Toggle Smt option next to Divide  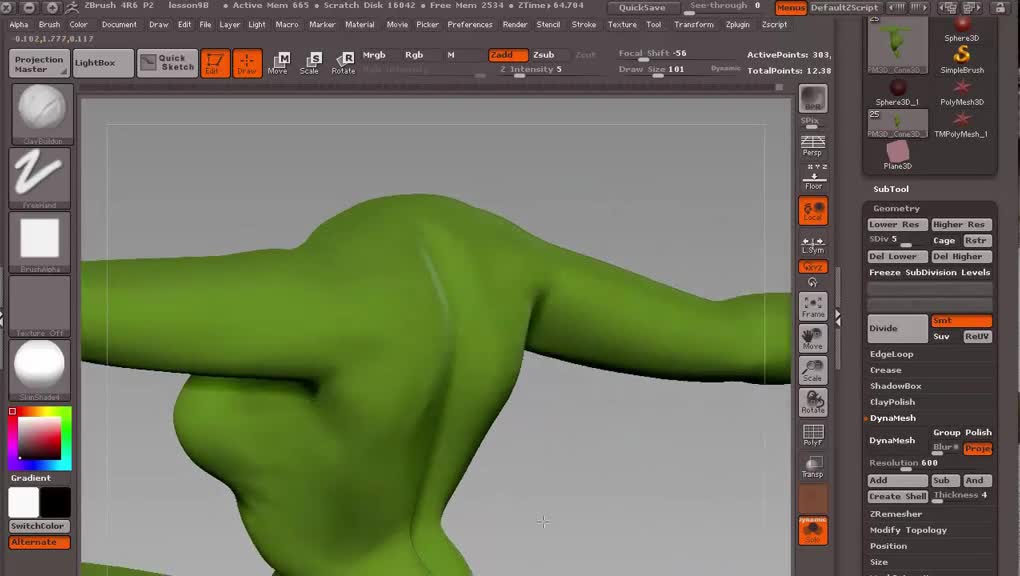click(x=961, y=321)
